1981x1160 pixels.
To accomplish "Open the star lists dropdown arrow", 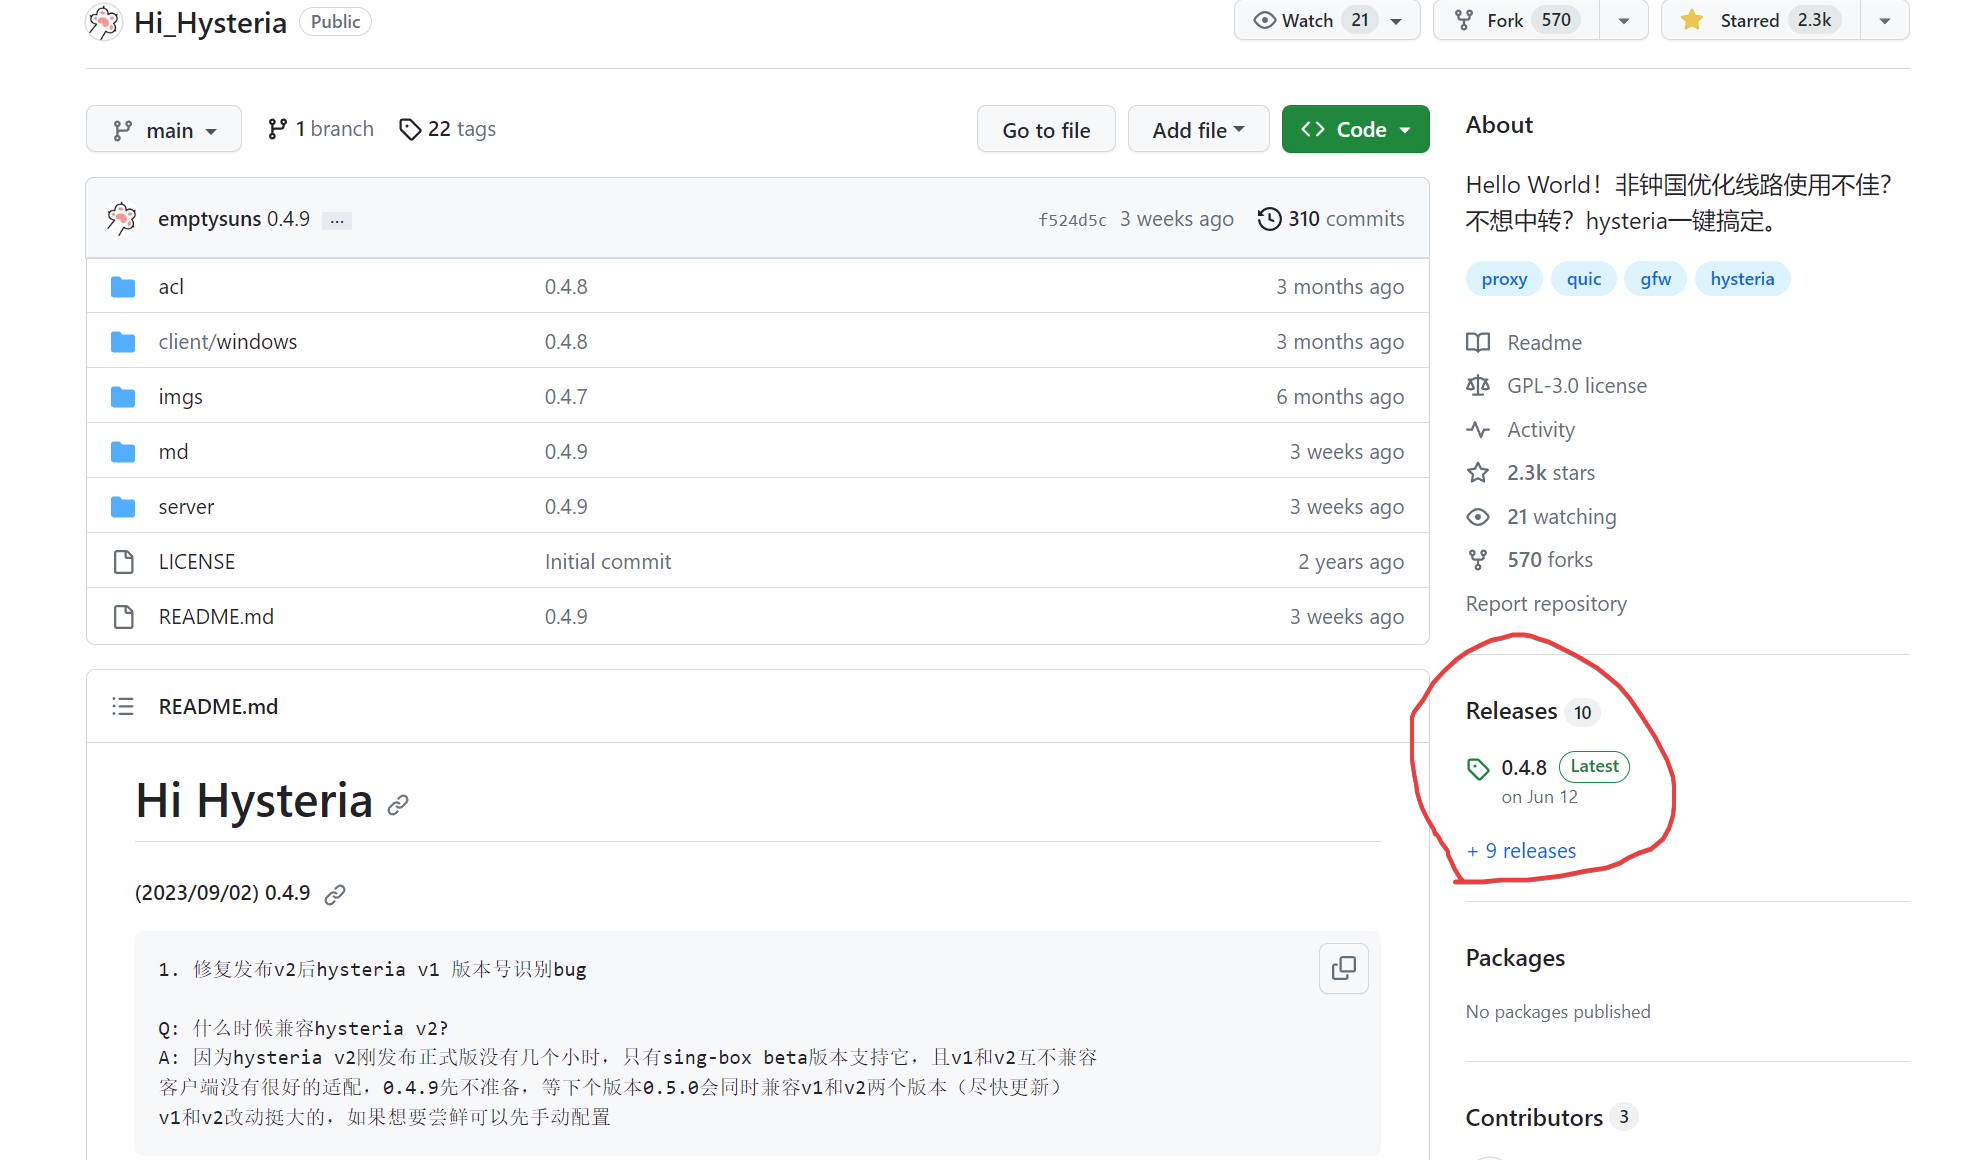I will 1884,20.
